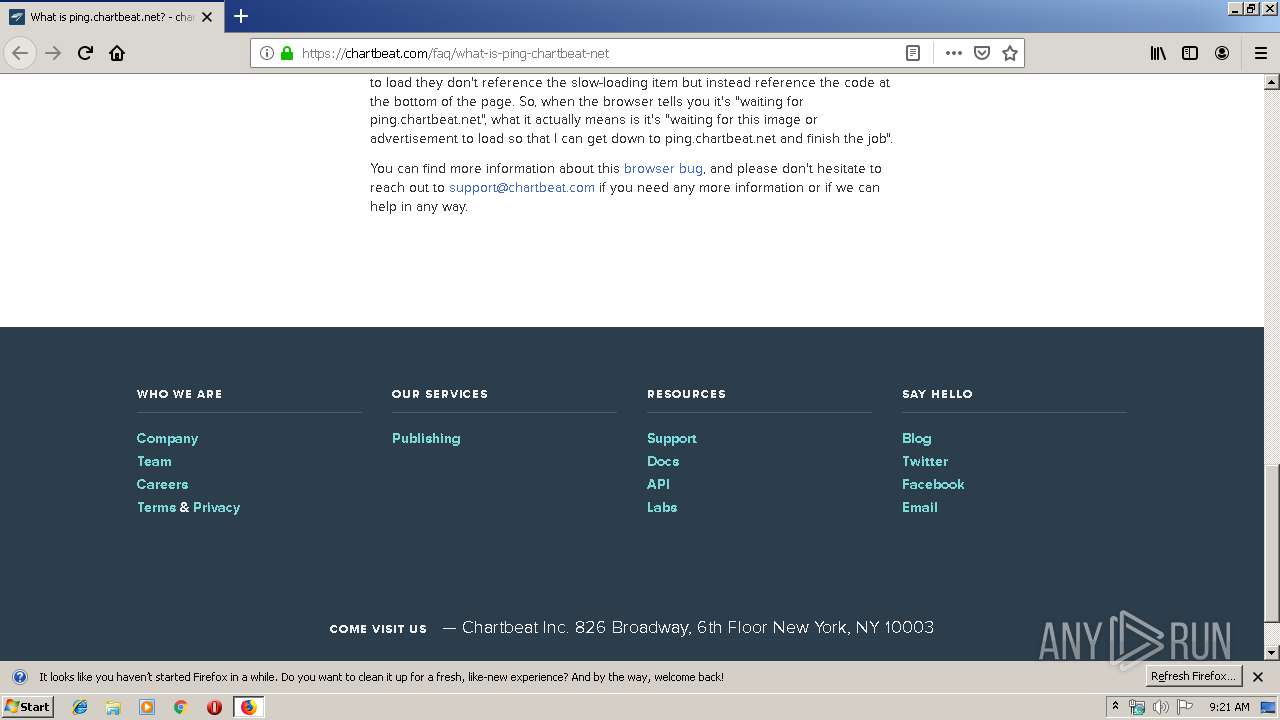
Task: Click the notification bar question mark icon
Action: (19, 677)
